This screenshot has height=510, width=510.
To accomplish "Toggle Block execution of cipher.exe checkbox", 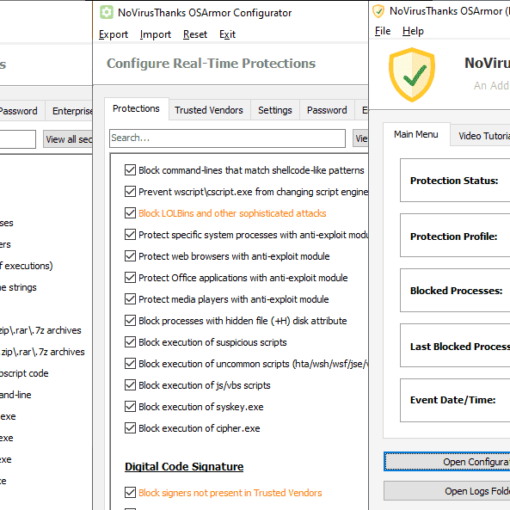I will pos(130,428).
